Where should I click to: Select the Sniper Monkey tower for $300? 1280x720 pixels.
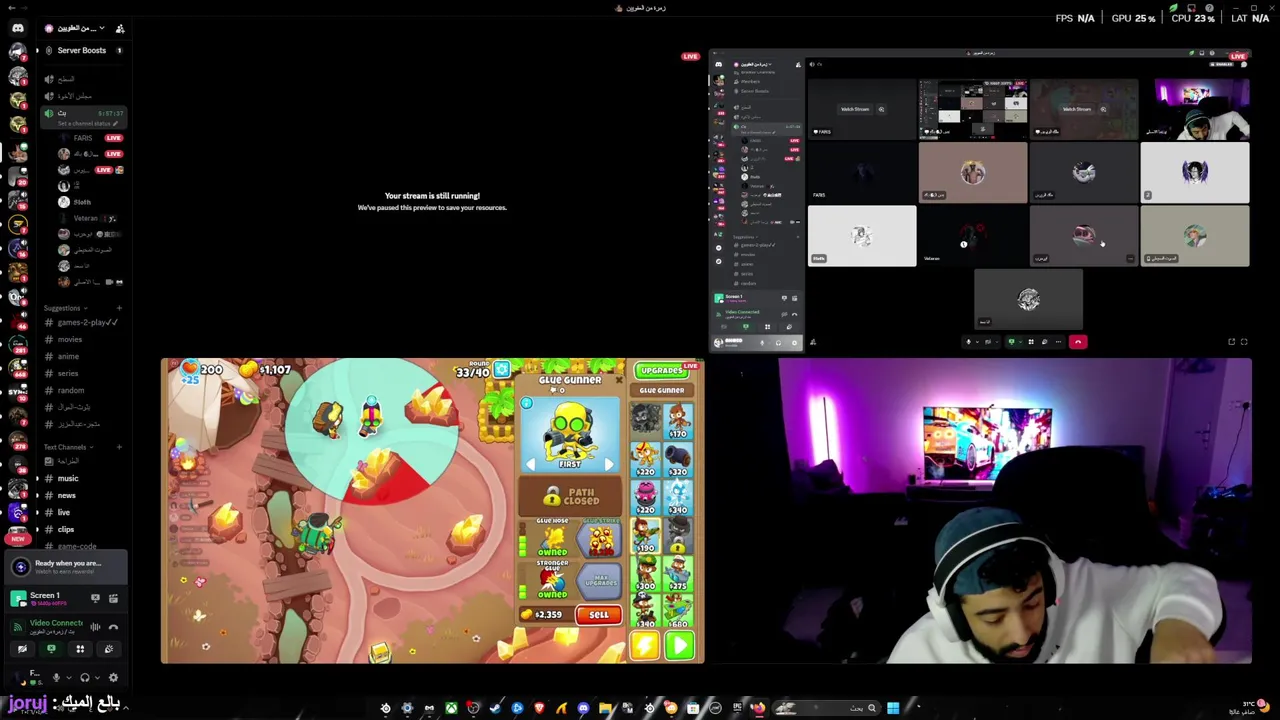pos(646,573)
